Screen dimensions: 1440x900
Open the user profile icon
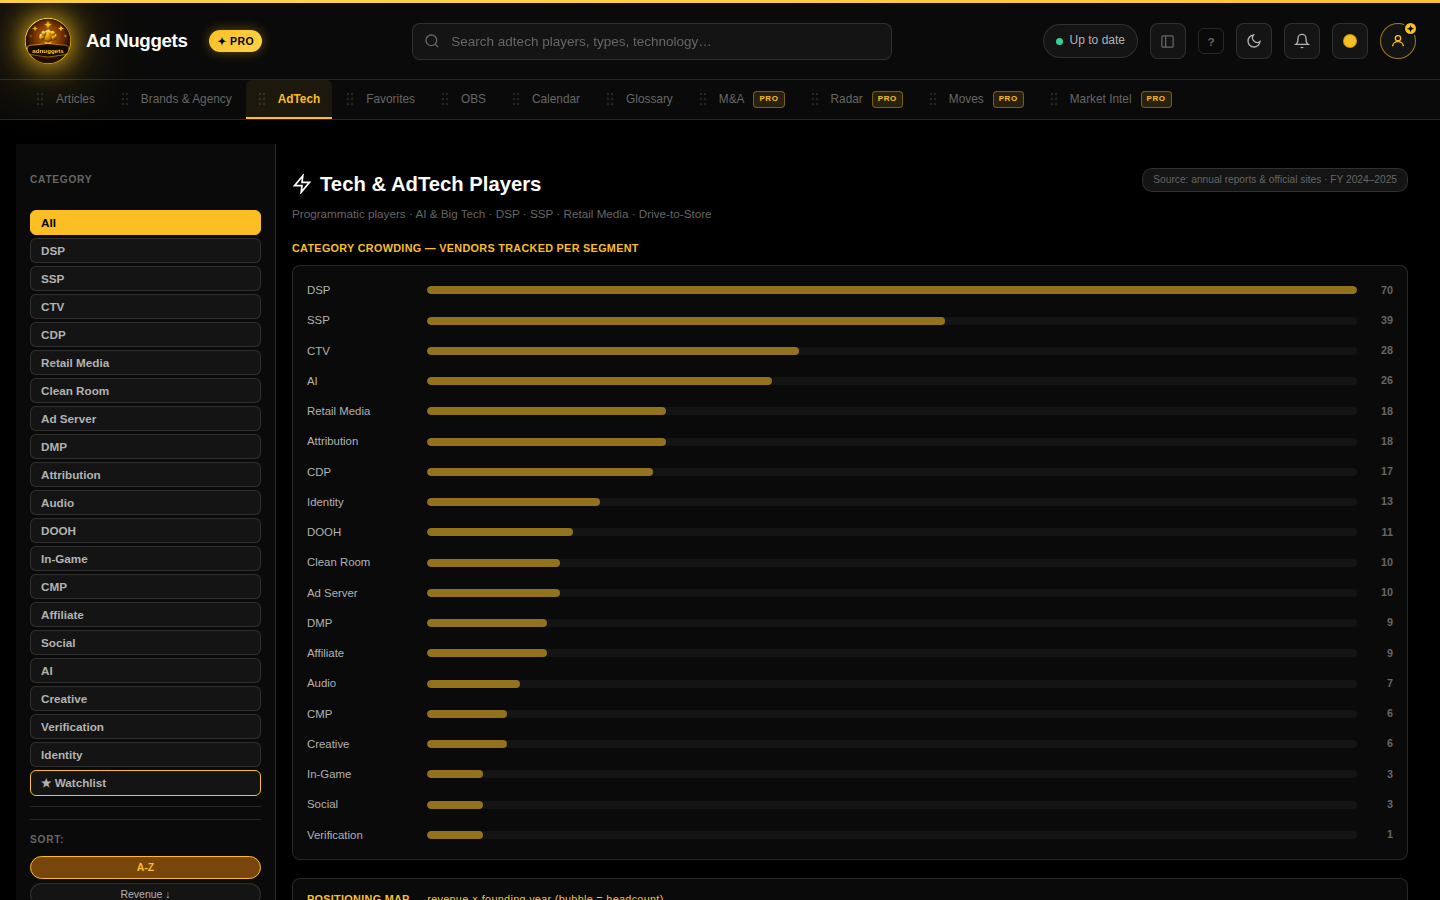click(1398, 41)
